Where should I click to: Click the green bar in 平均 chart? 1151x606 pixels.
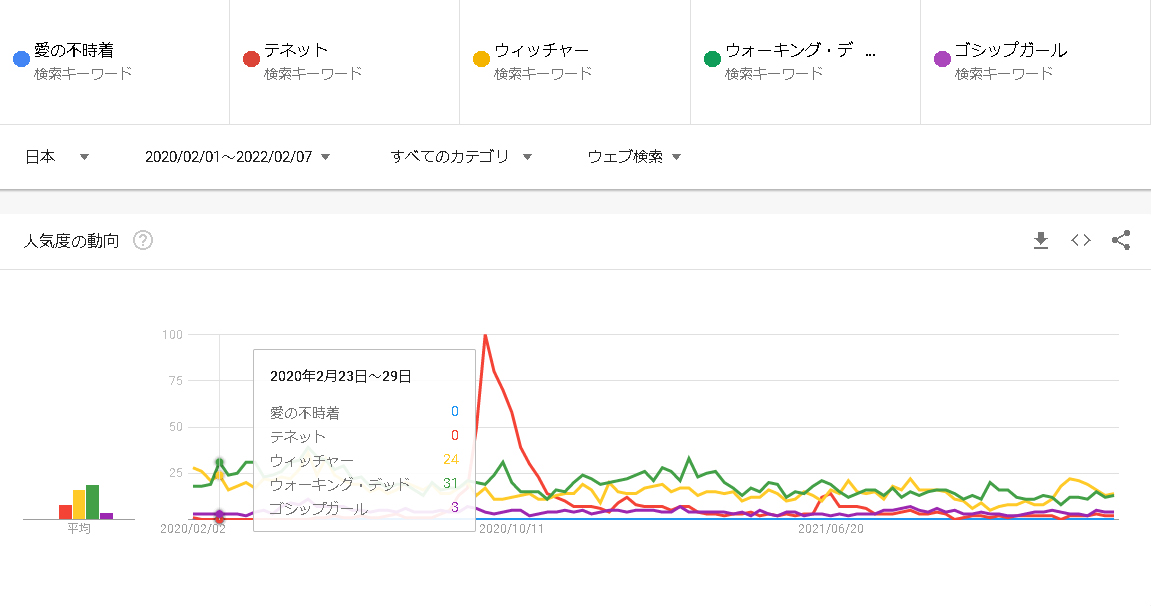point(92,502)
